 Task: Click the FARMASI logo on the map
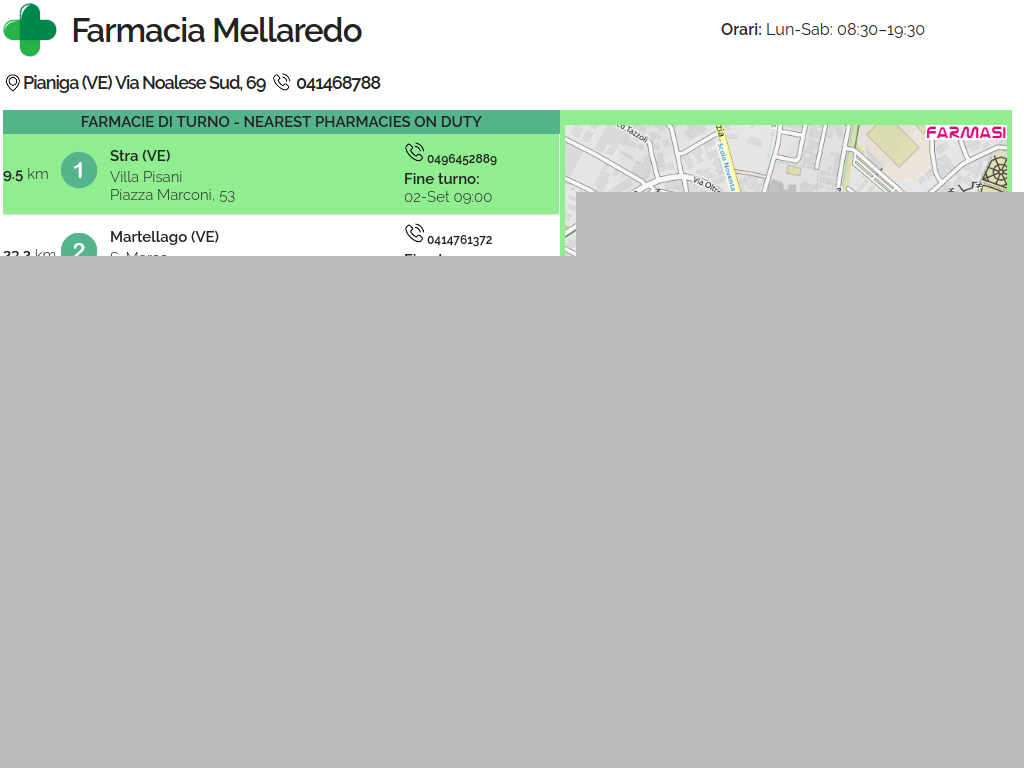(x=965, y=133)
